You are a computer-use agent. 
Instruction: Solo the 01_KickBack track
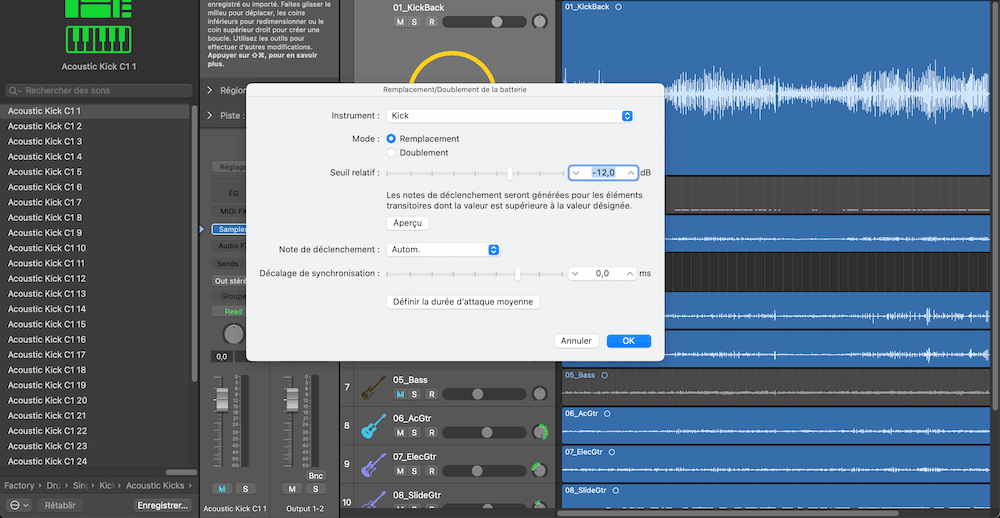click(x=415, y=22)
